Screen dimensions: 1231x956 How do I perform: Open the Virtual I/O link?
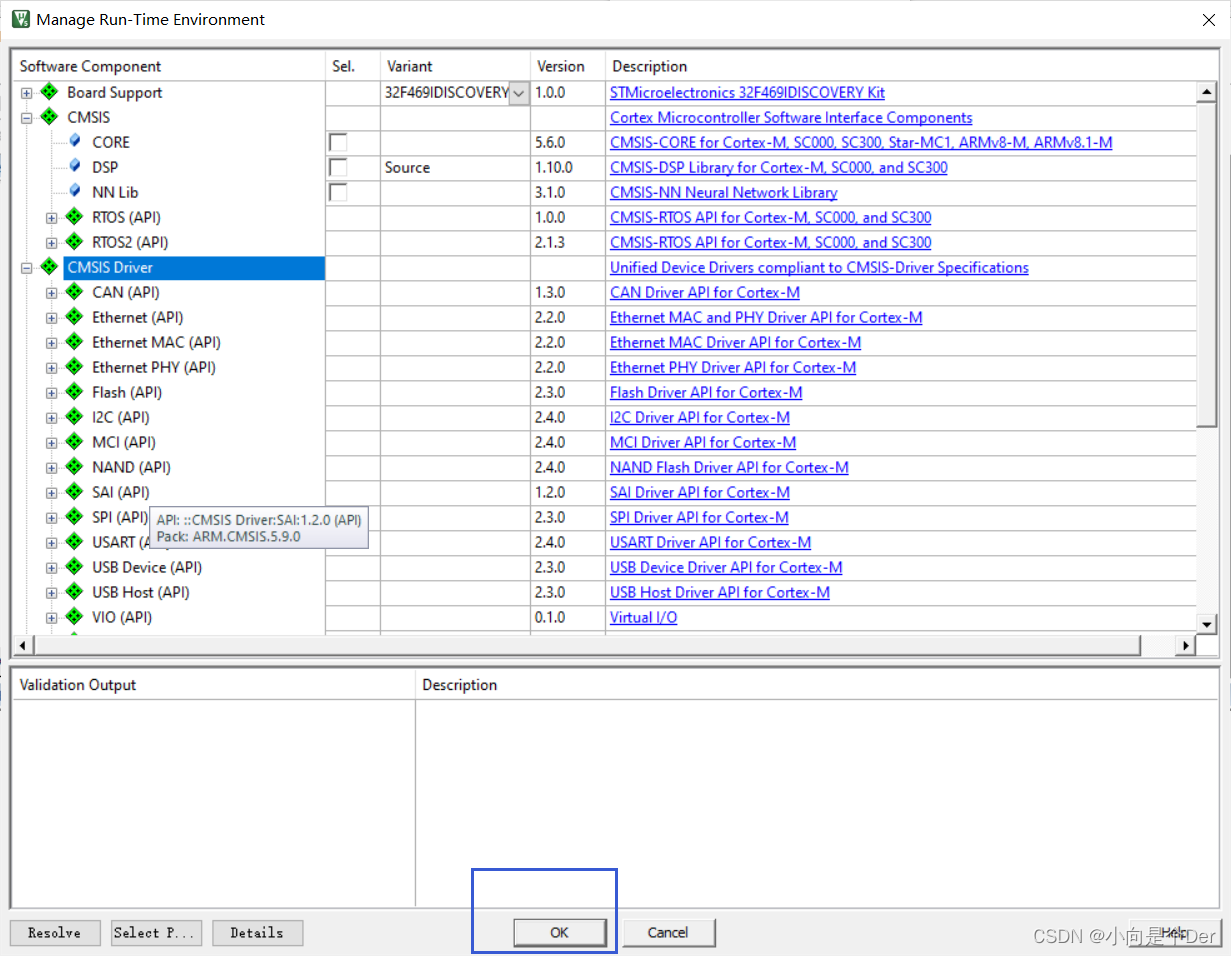(x=643, y=617)
